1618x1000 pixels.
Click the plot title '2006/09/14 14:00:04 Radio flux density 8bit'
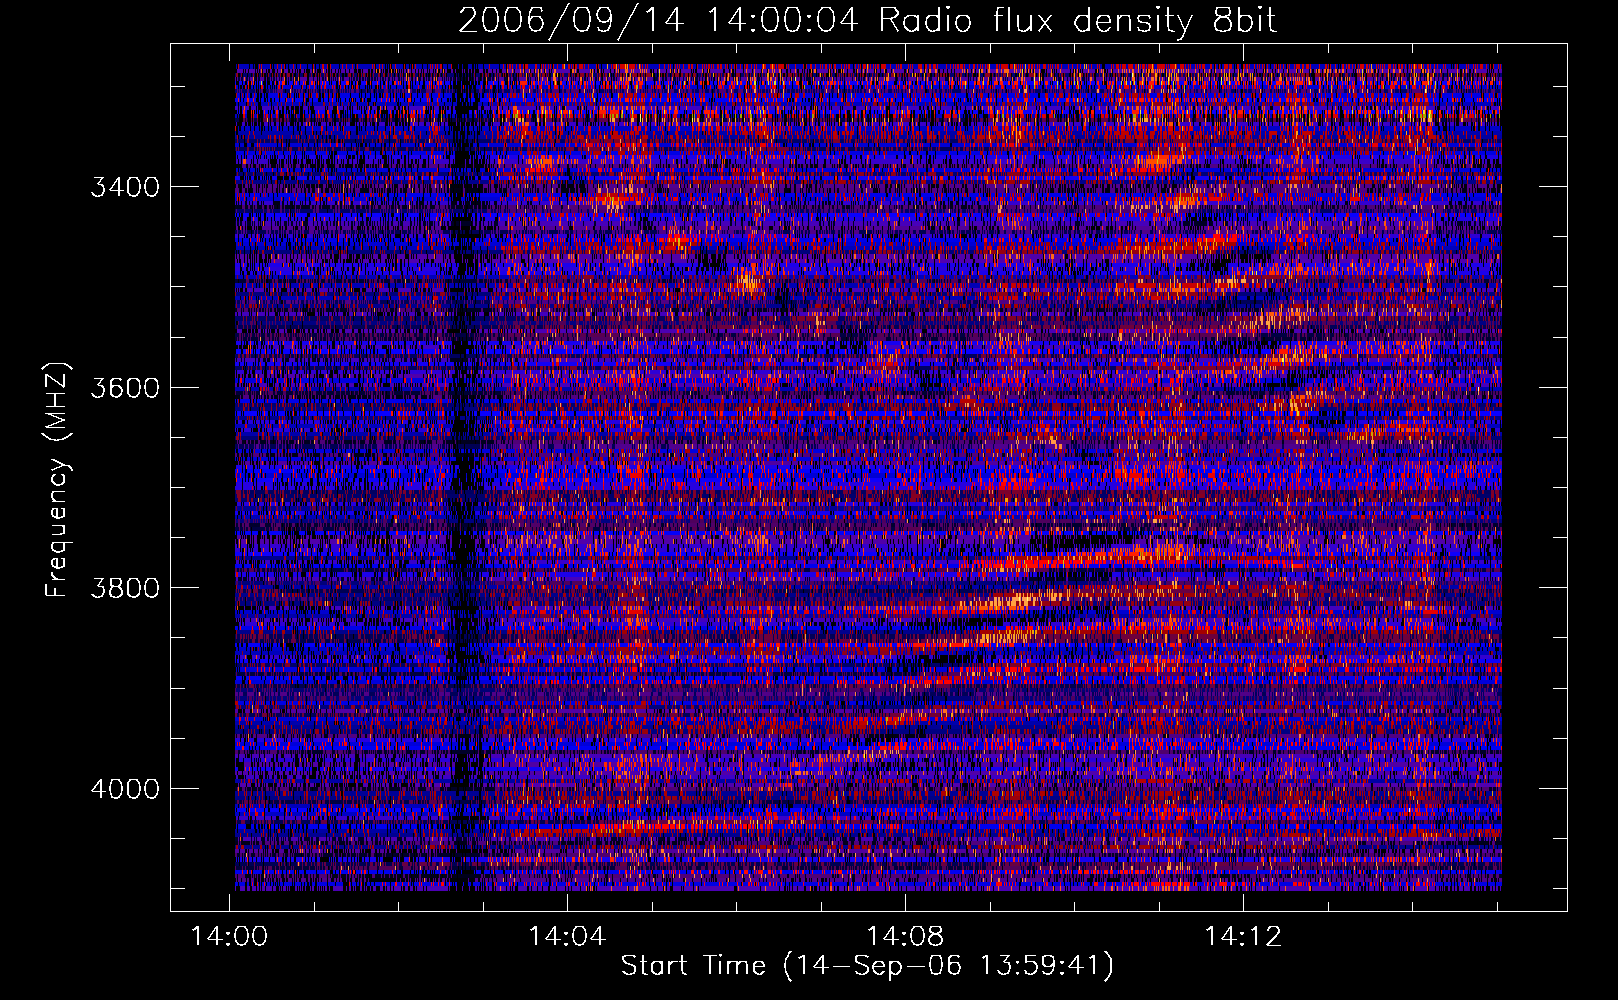point(867,21)
